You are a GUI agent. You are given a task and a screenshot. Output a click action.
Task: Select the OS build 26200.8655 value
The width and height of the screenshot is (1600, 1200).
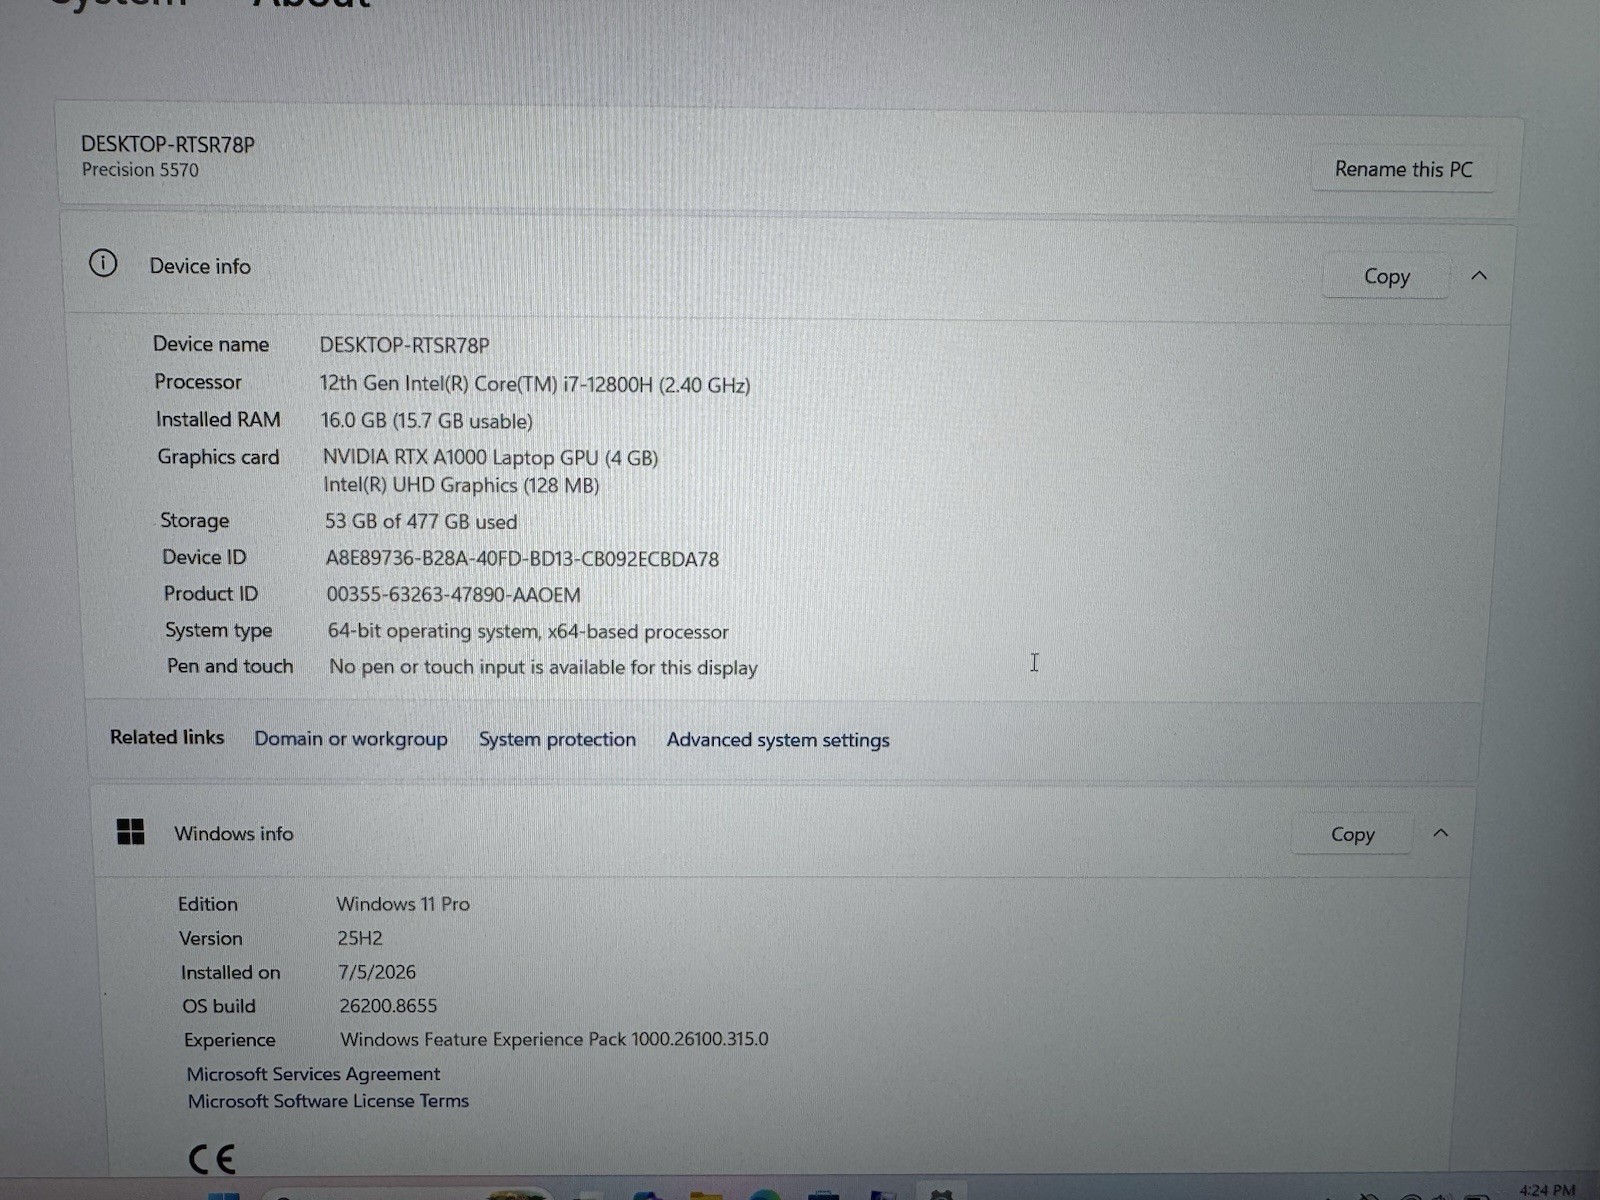(388, 1006)
